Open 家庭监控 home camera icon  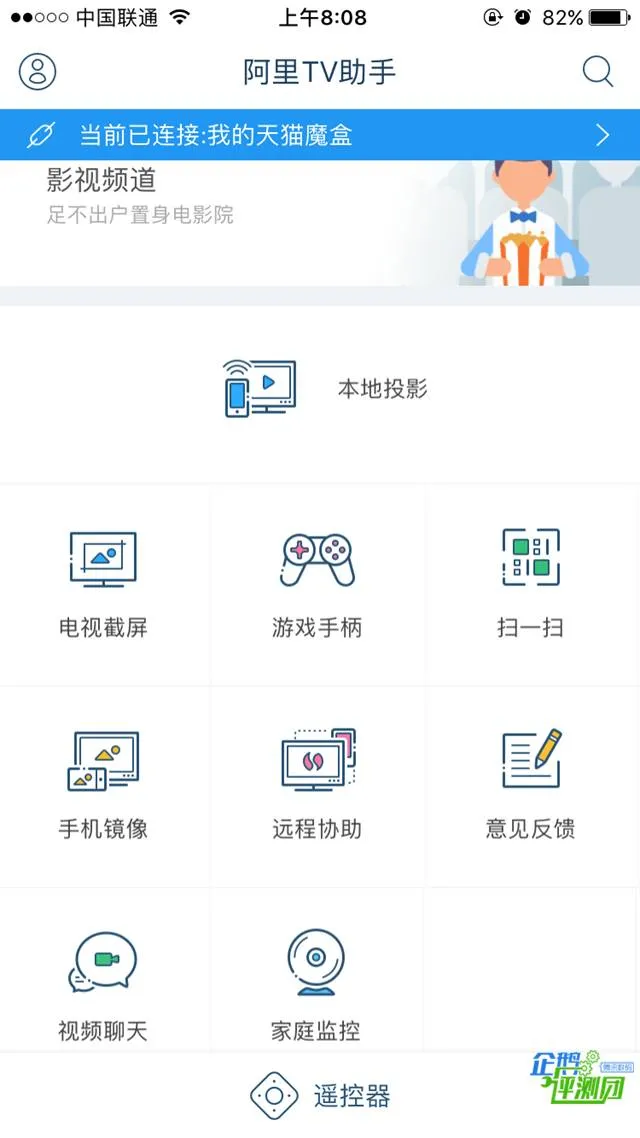coord(316,962)
